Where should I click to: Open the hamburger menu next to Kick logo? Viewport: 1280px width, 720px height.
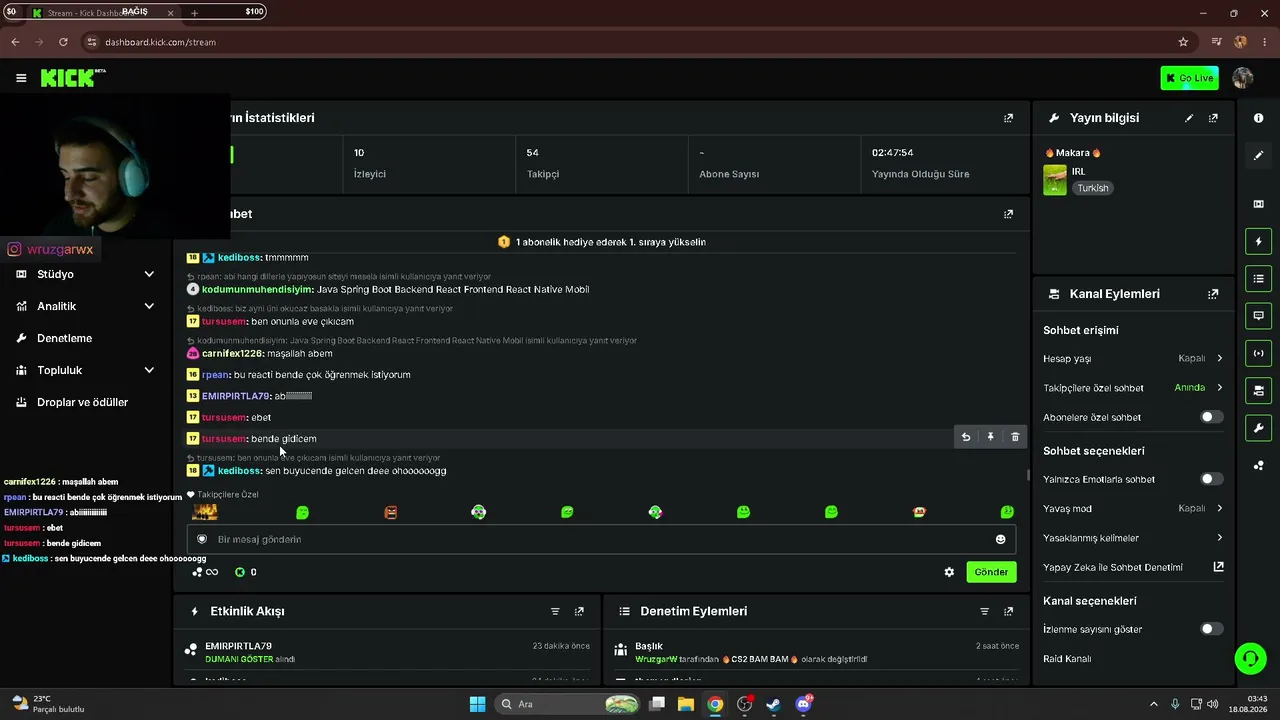(x=21, y=78)
